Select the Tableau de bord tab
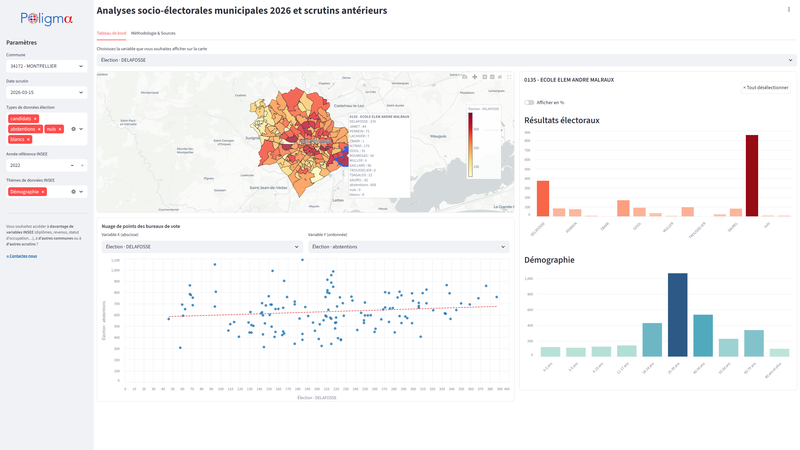Image resolution: width=800 pixels, height=450 pixels. click(x=111, y=33)
